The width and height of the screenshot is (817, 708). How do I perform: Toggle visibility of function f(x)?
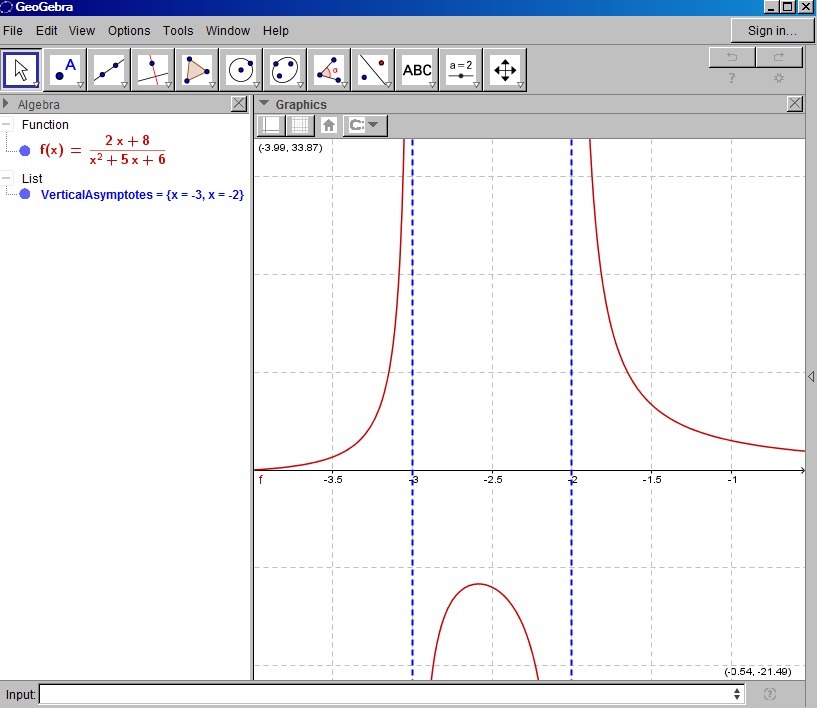tap(25, 151)
